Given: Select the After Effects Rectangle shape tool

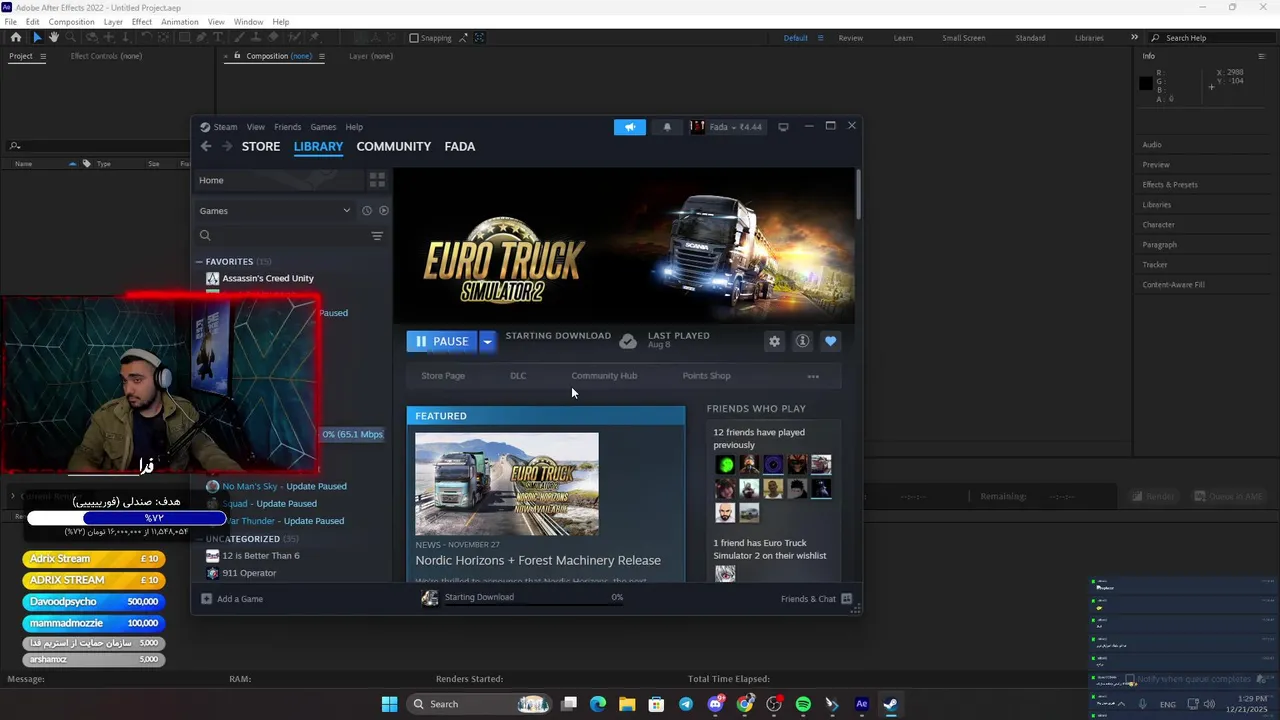Looking at the screenshot, I should [x=185, y=38].
